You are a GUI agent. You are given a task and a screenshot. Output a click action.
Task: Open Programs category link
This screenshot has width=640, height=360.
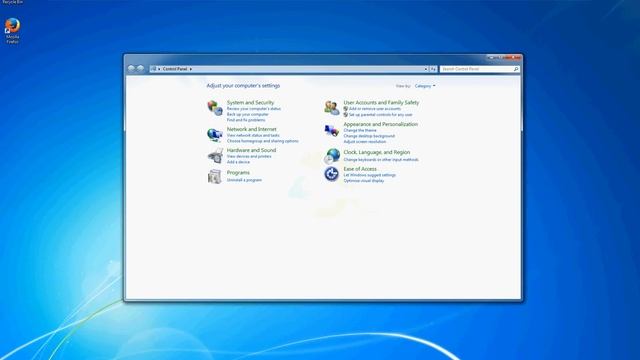(x=238, y=173)
